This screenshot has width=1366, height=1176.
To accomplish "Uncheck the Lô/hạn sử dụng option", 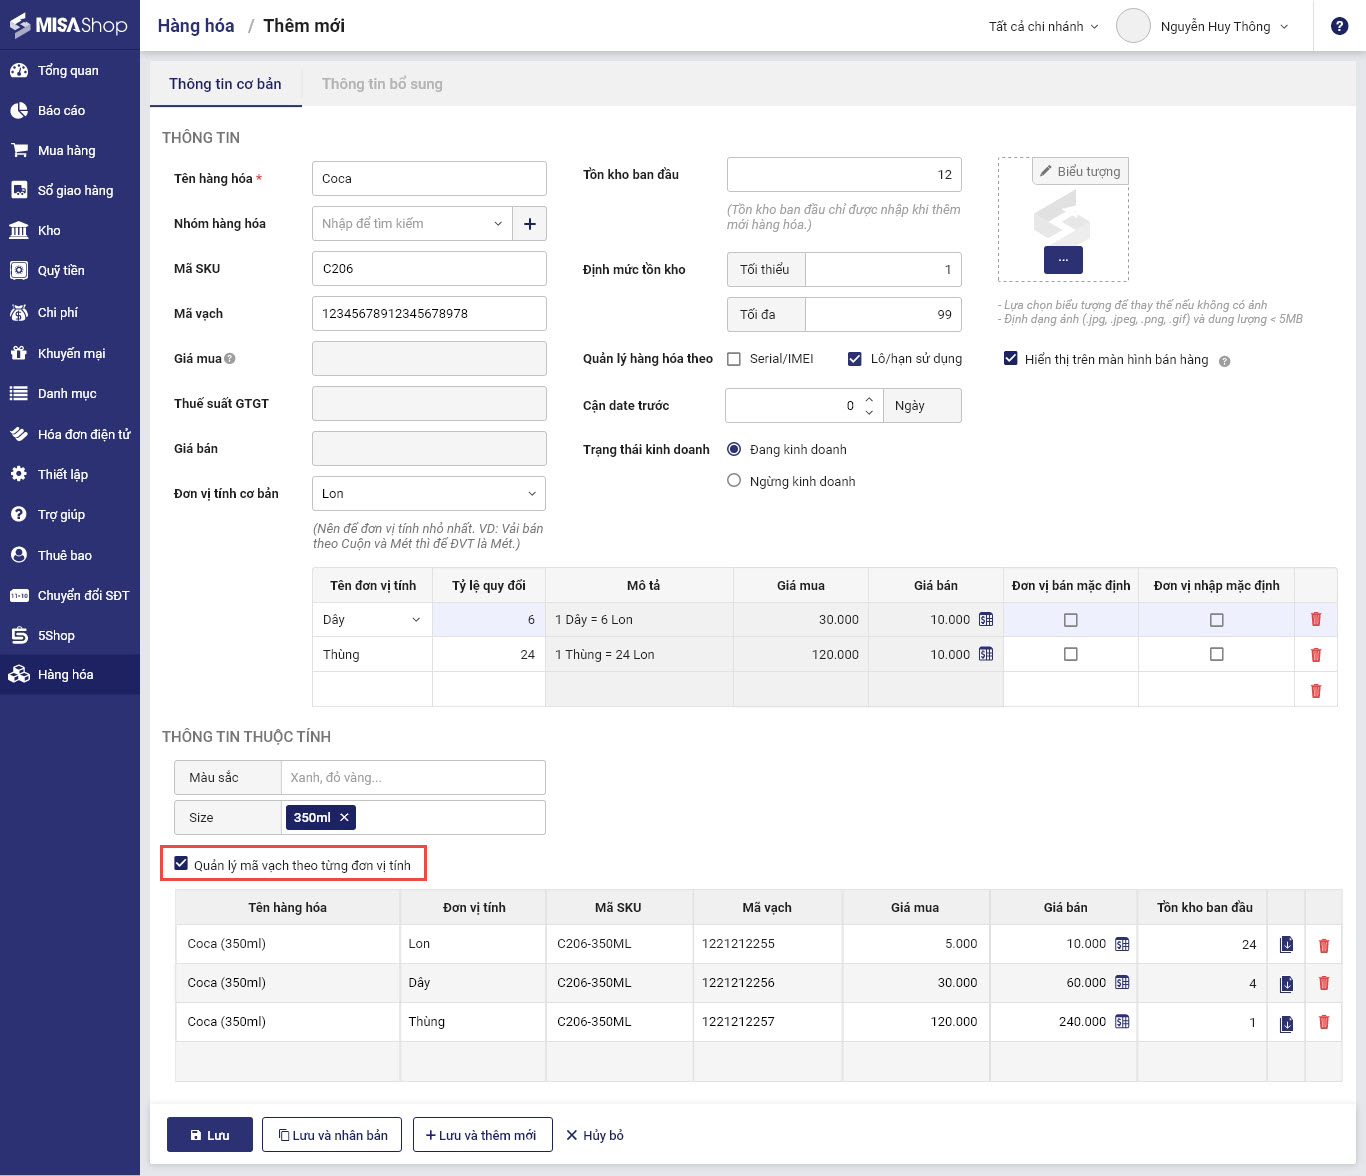I will 854,359.
